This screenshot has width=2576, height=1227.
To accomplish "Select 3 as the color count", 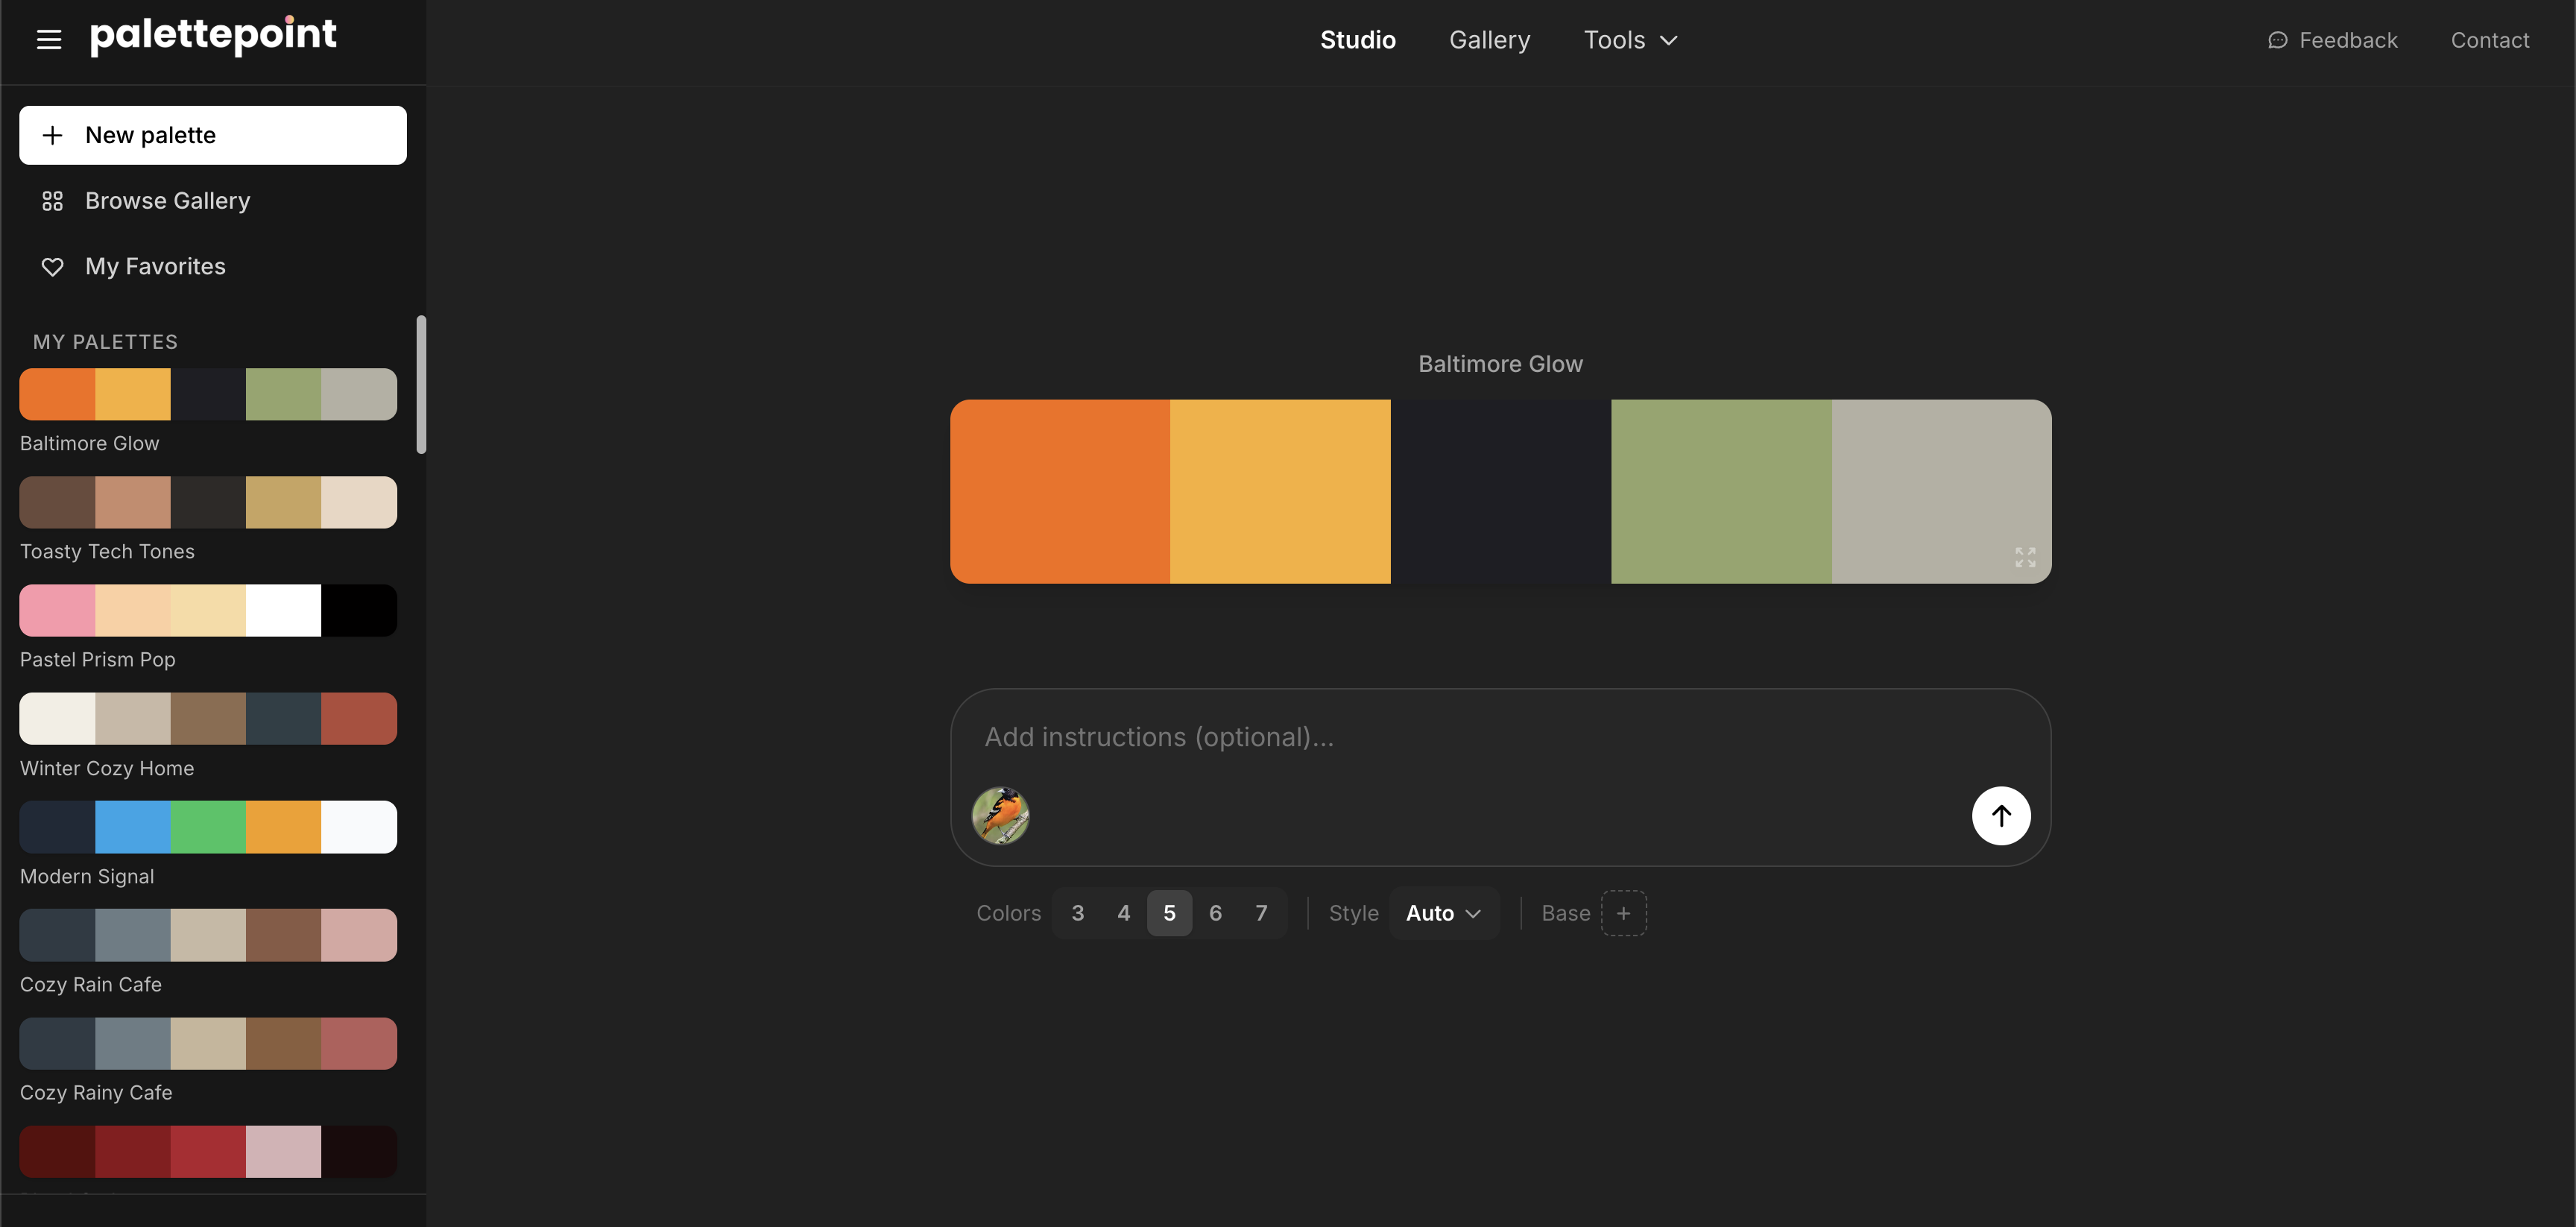I will 1078,912.
